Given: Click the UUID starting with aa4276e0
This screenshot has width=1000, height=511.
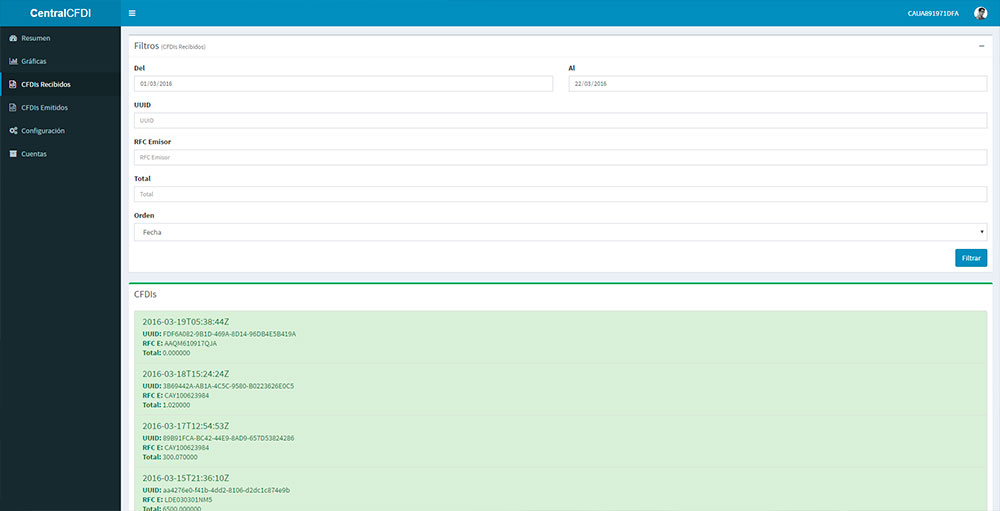Looking at the screenshot, I should tap(226, 491).
